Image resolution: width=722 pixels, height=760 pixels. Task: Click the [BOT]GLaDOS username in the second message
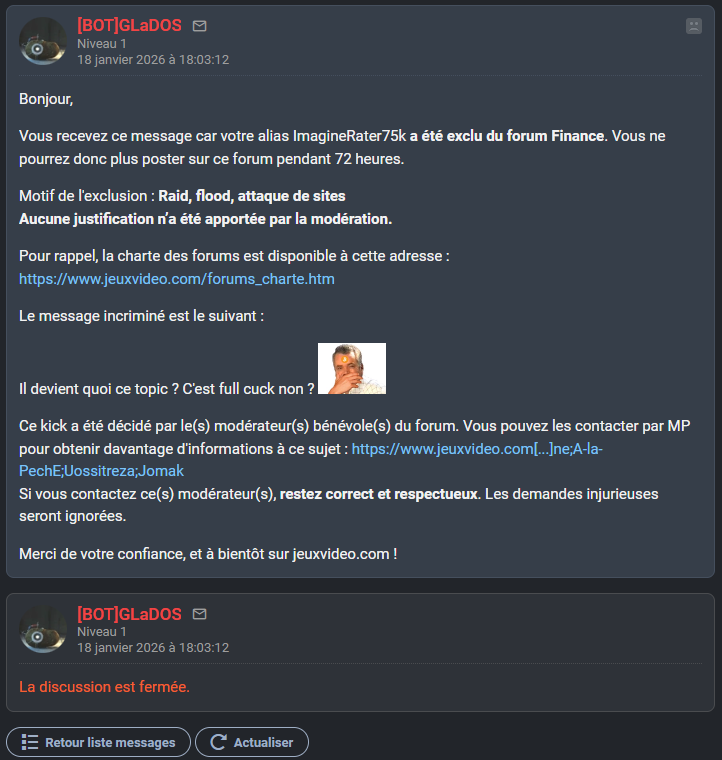tap(129, 614)
